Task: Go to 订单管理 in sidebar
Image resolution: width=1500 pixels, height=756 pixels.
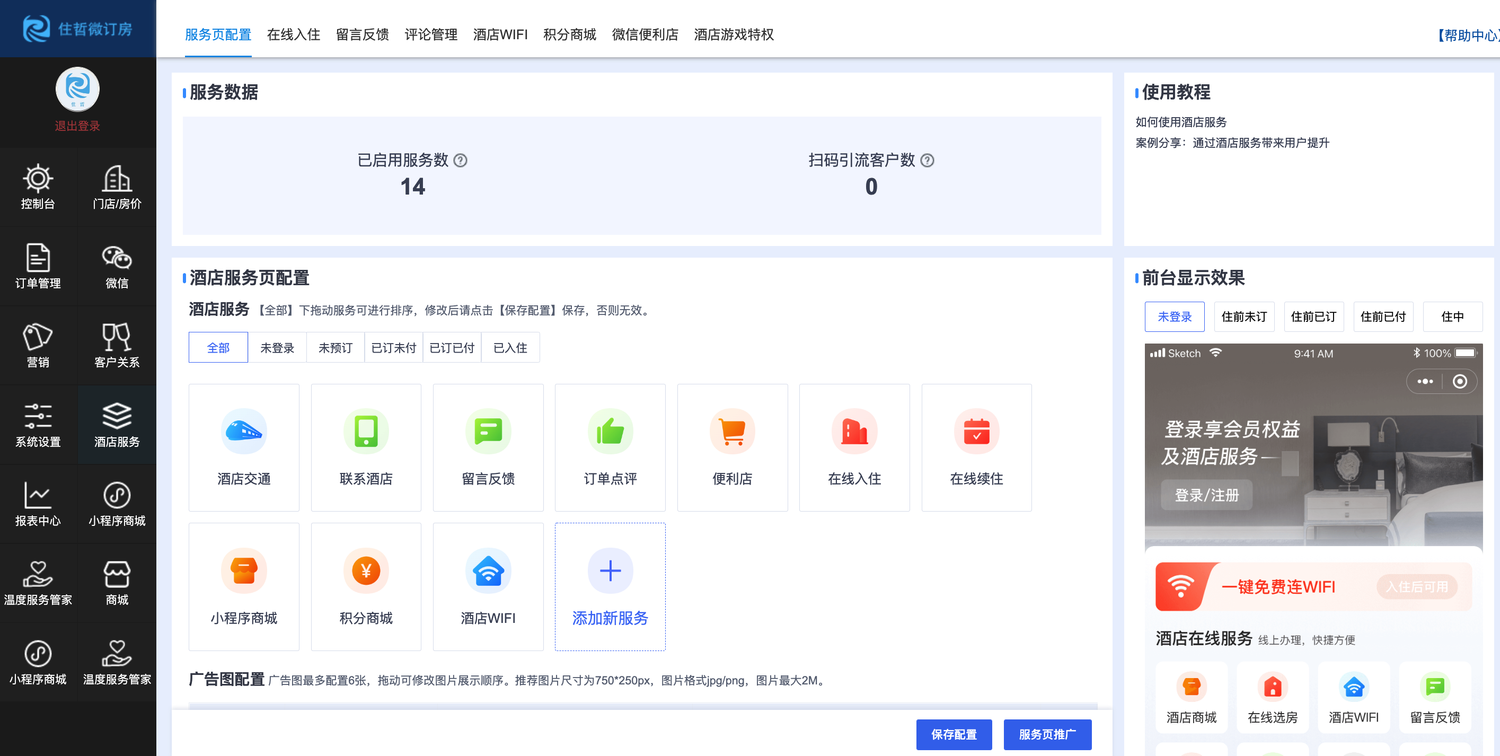Action: pos(38,267)
